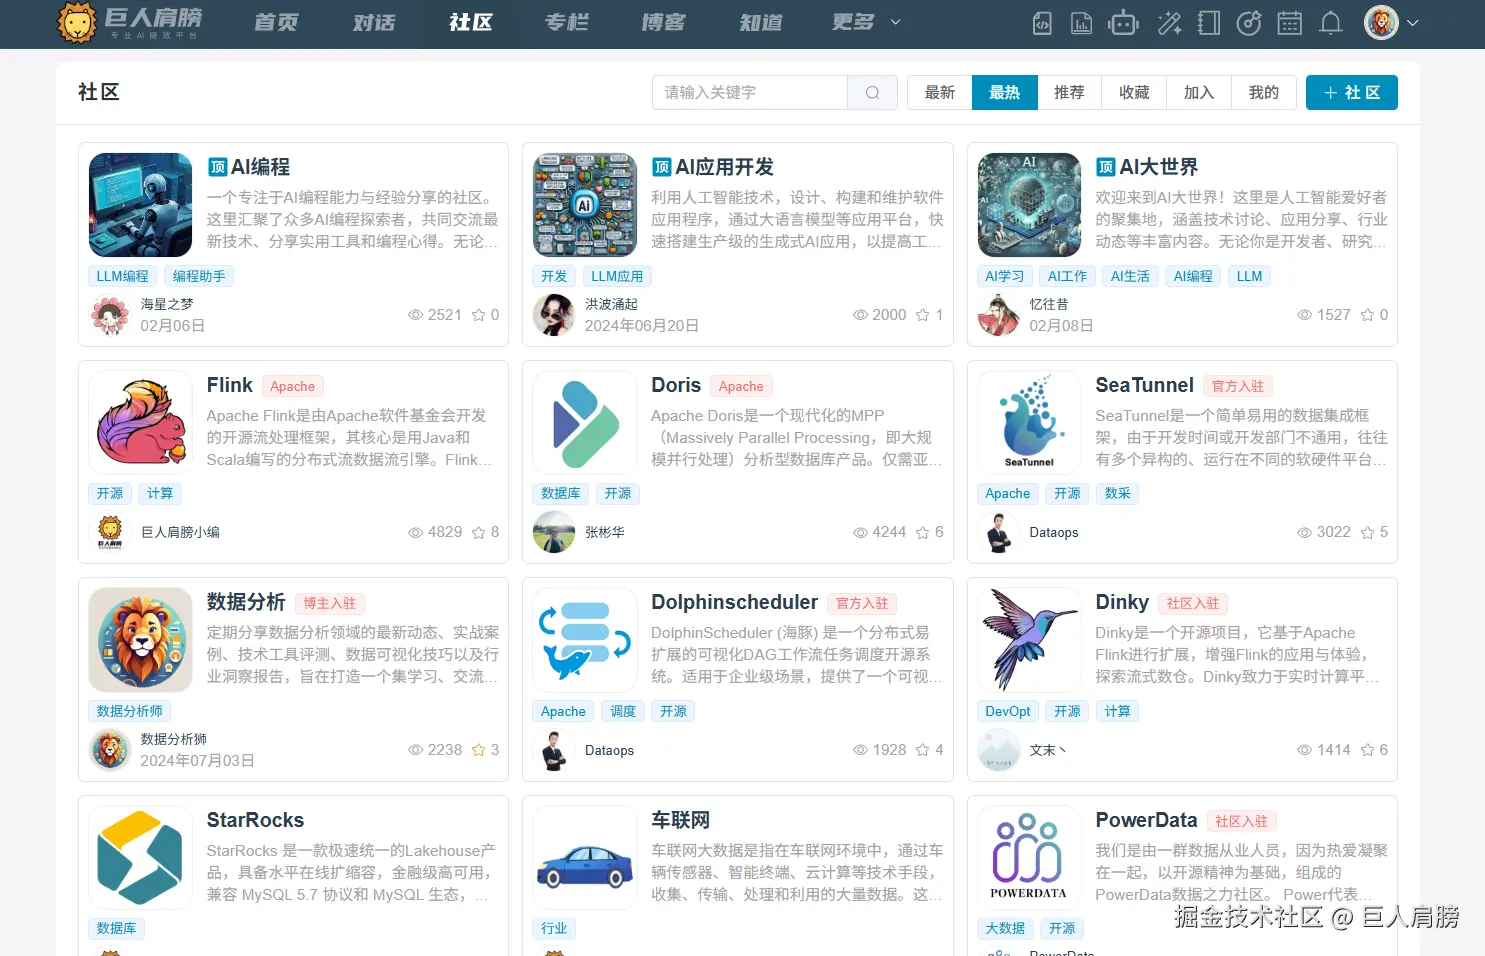Click 海星之梦 author avatar

point(110,315)
